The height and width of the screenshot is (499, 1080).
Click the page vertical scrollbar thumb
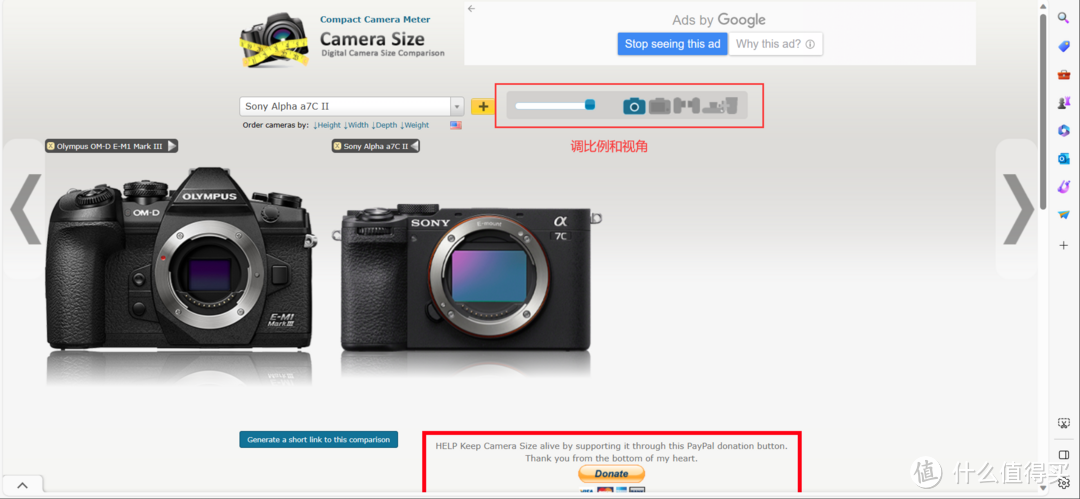tap(1043, 110)
